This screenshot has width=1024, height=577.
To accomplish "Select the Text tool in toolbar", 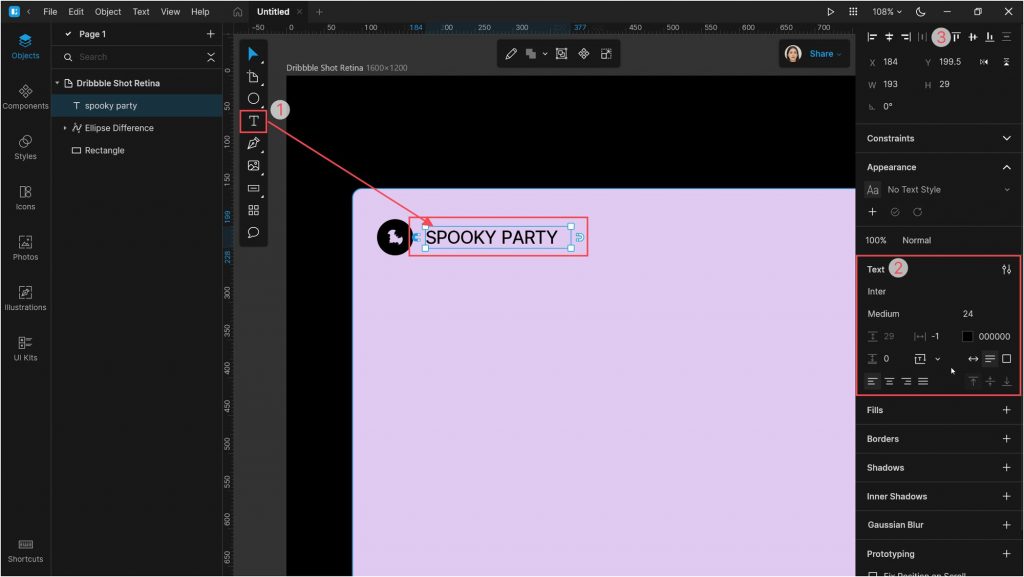I will [x=253, y=121].
